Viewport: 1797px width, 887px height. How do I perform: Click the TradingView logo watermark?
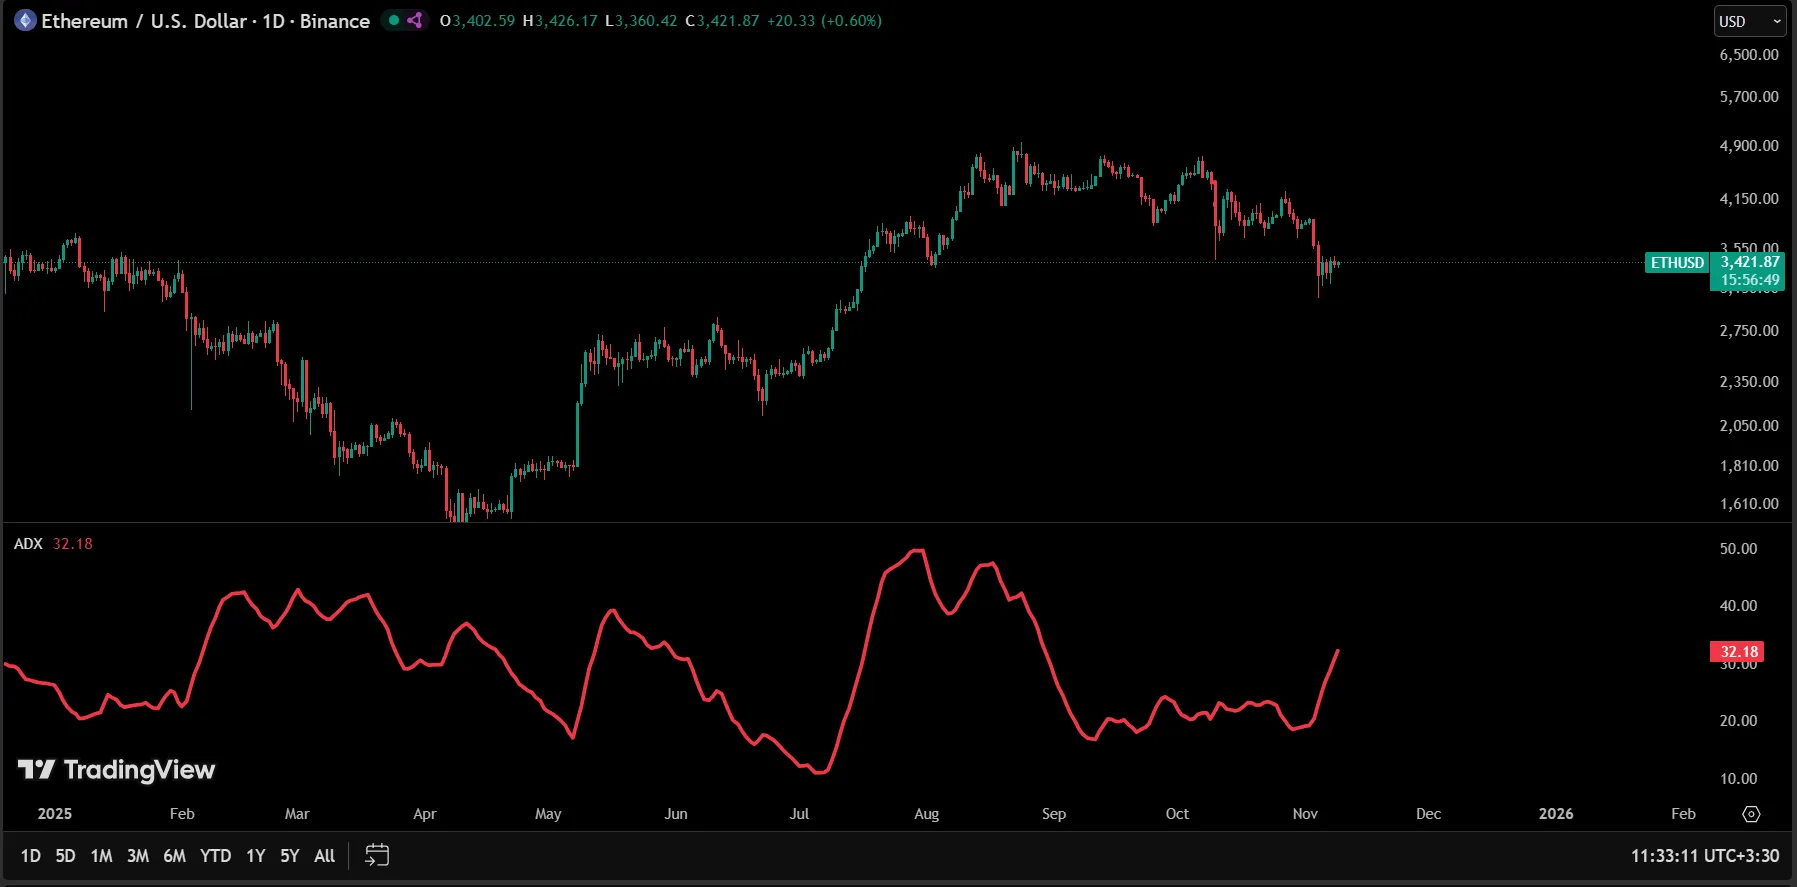[x=117, y=769]
